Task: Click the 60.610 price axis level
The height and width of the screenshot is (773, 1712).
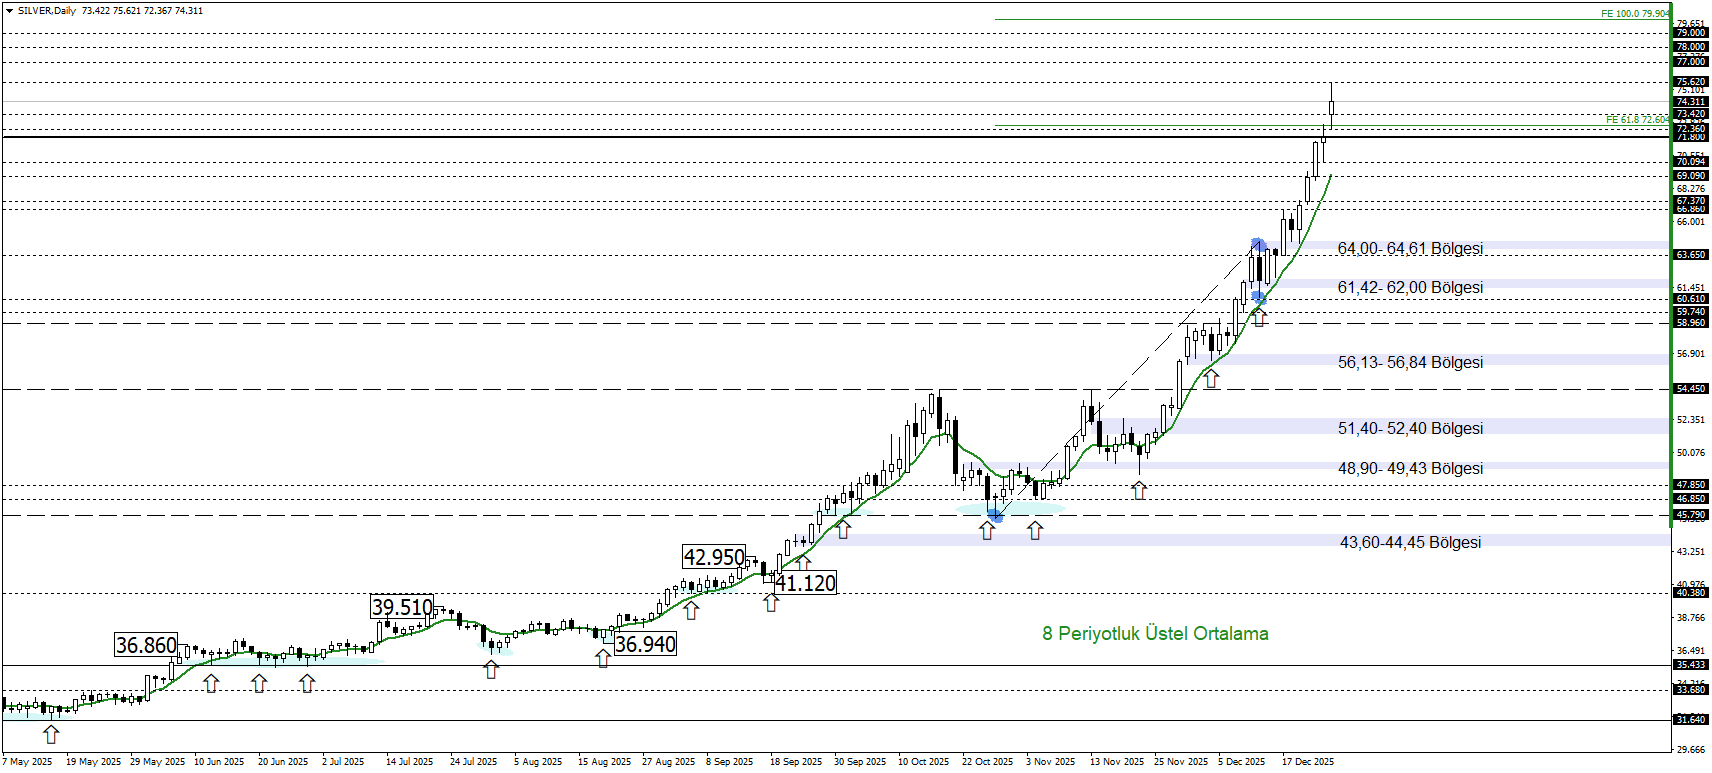Action: pos(1691,299)
